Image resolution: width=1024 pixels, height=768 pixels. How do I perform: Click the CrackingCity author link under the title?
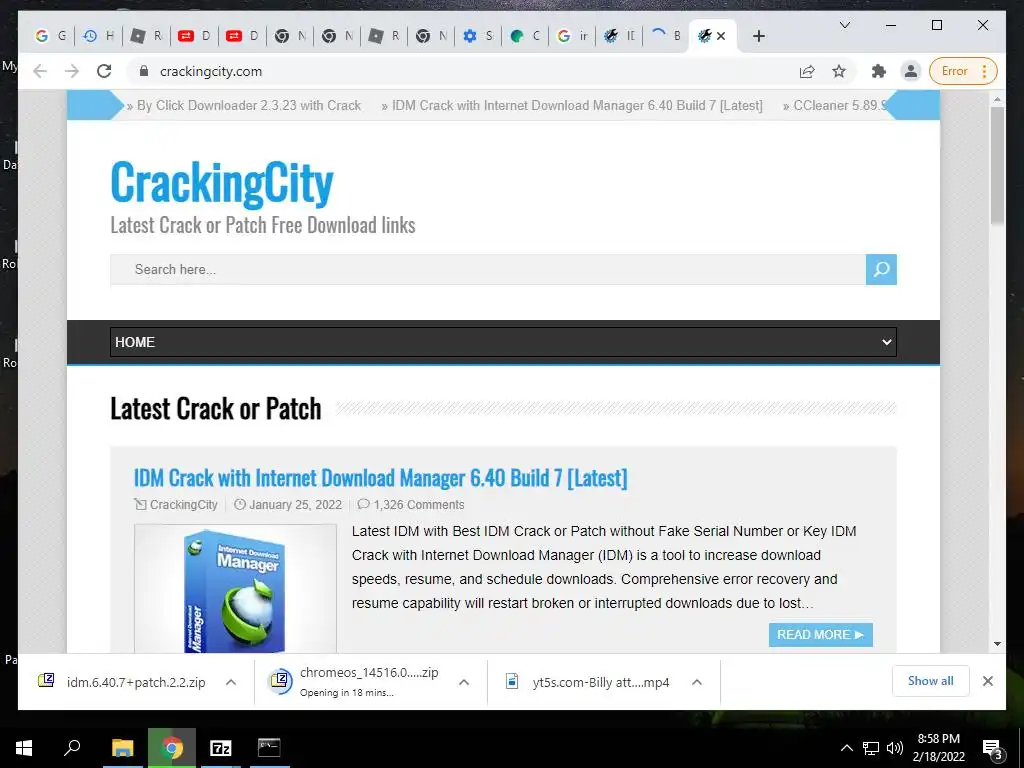(x=184, y=505)
